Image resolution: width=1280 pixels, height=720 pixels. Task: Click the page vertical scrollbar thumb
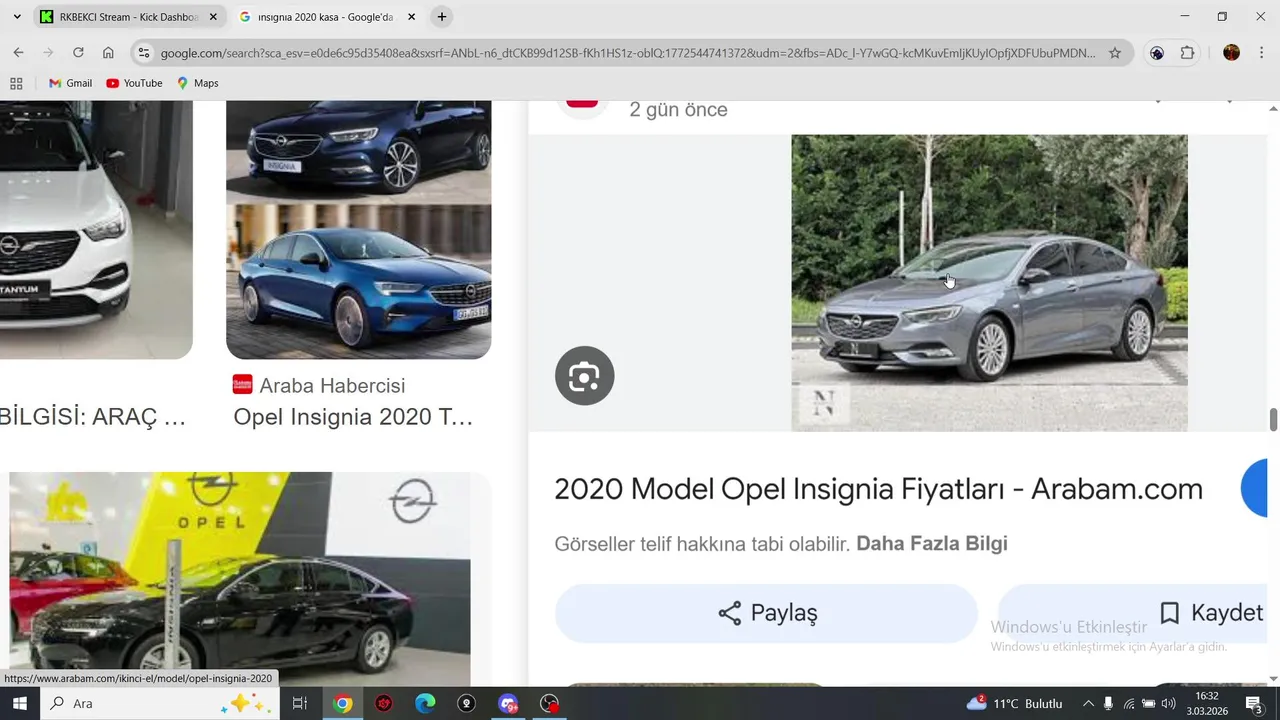click(1273, 419)
